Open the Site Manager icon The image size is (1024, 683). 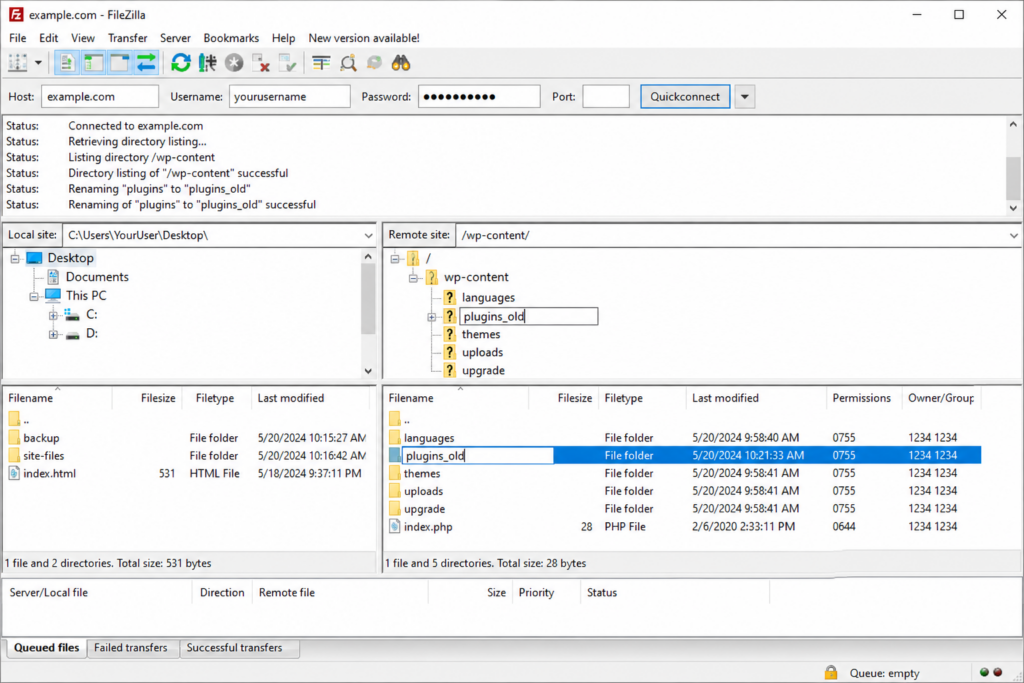click(x=18, y=63)
